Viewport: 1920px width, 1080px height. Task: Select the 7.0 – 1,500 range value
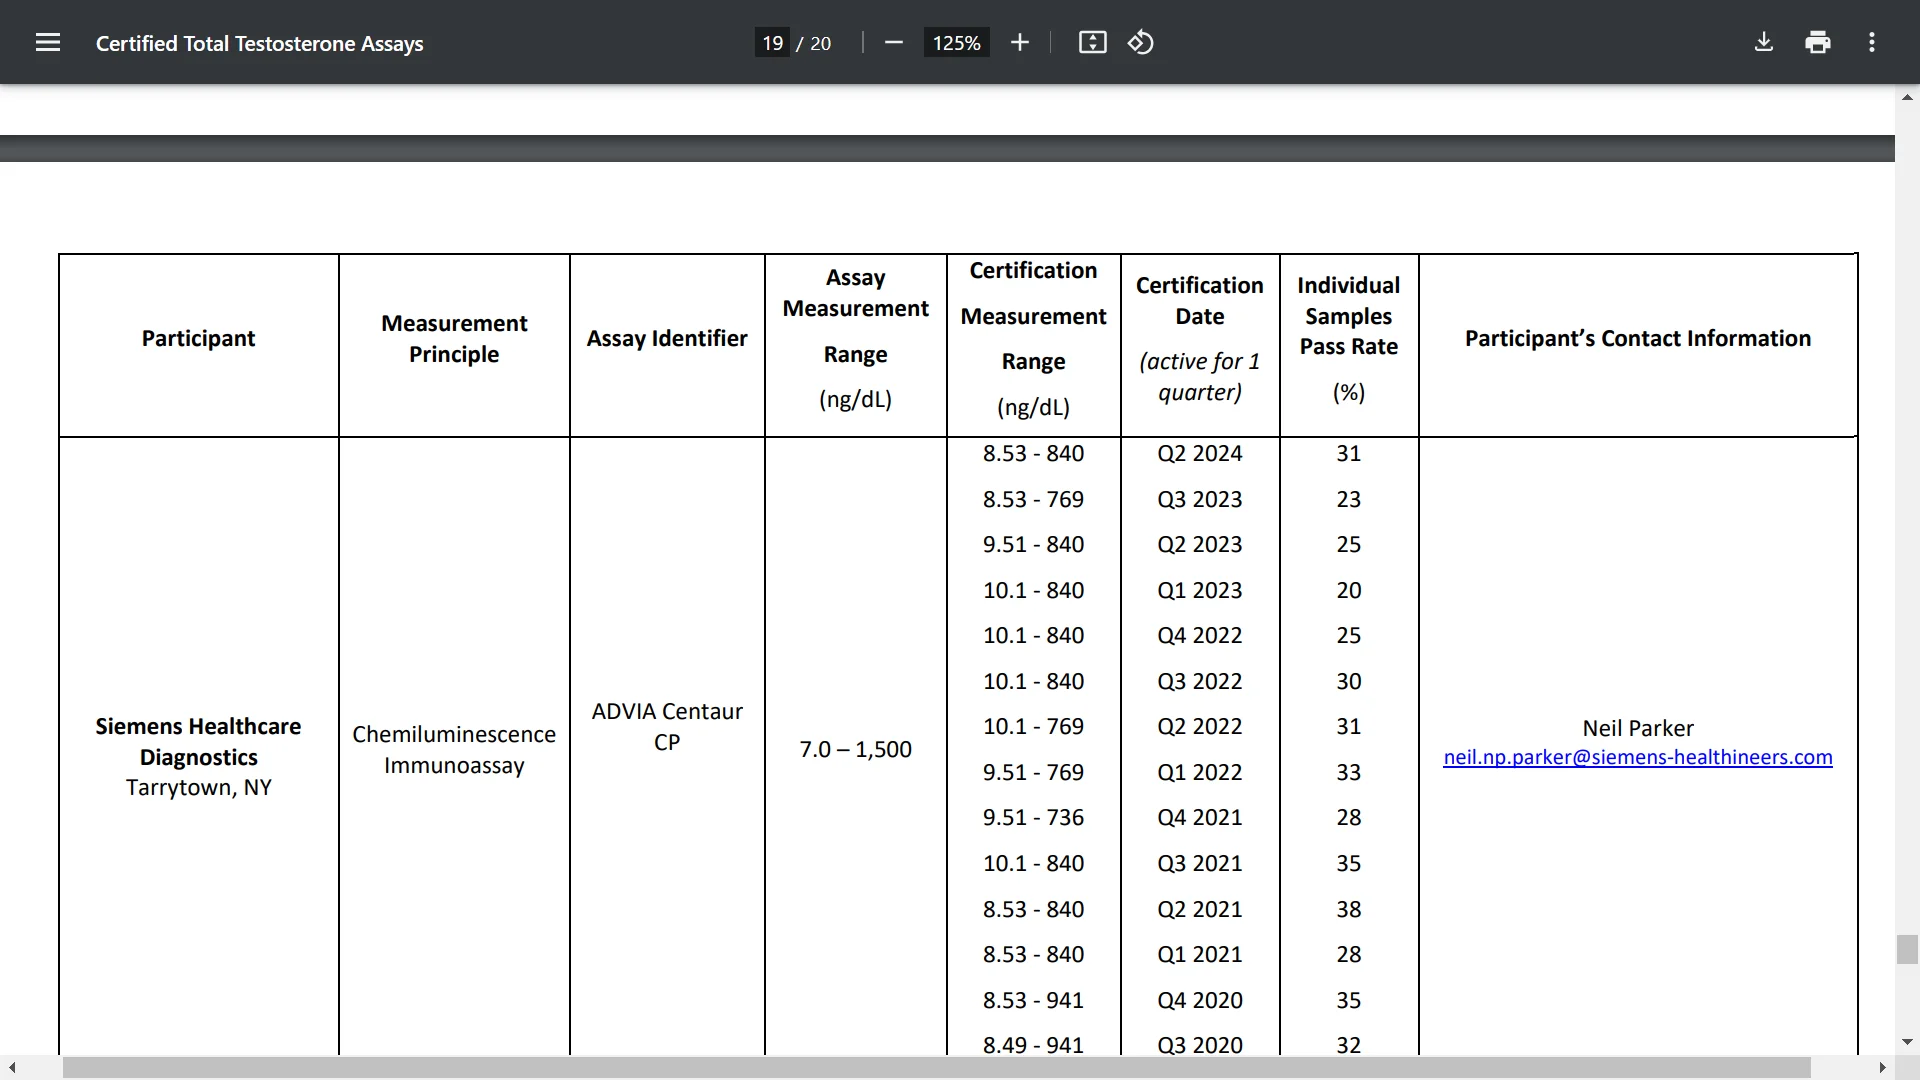(x=856, y=749)
